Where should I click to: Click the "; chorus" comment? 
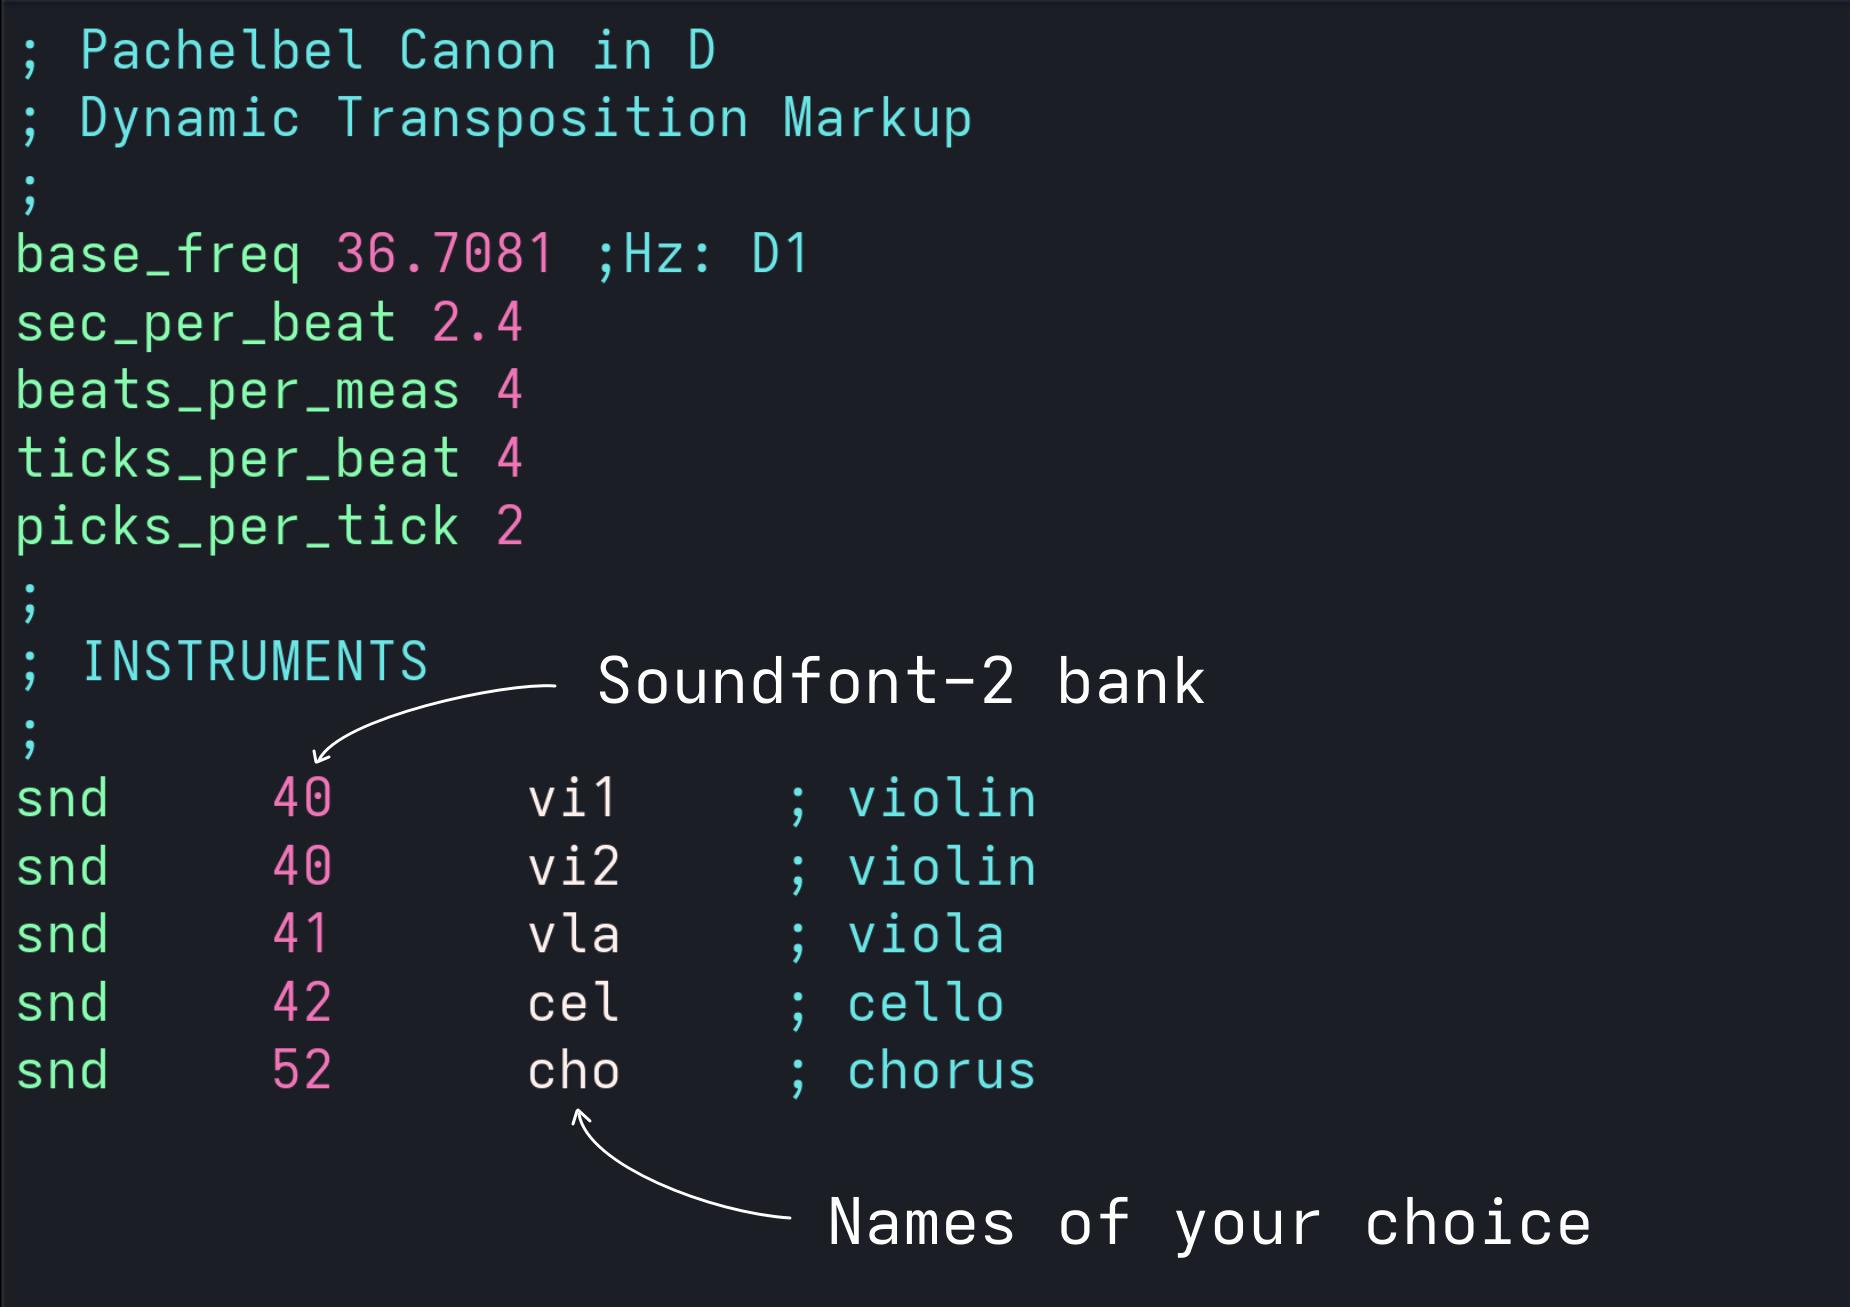[x=912, y=1071]
